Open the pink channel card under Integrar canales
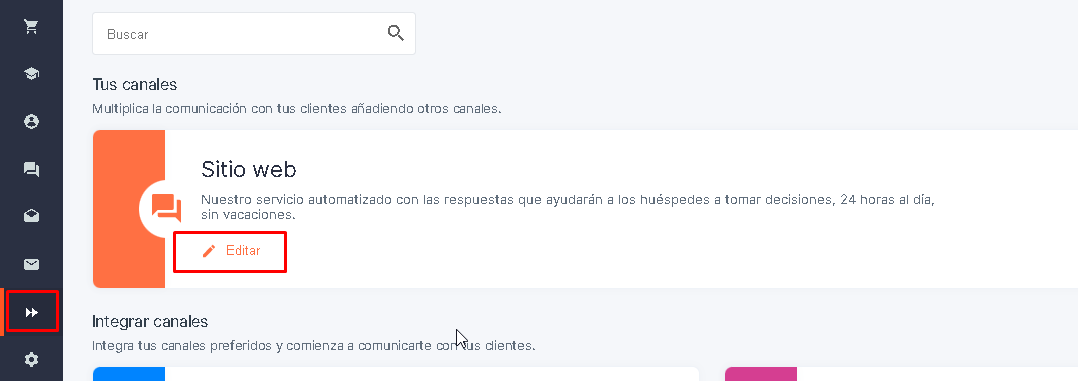Screen dimensions: 1078x381 click(901, 373)
